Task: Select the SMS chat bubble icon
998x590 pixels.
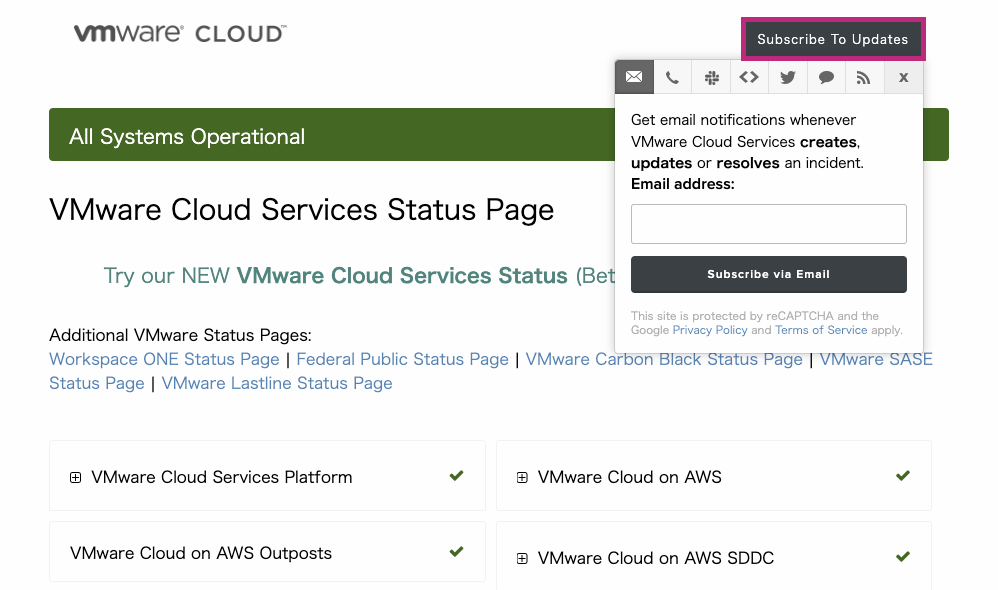Action: point(826,77)
